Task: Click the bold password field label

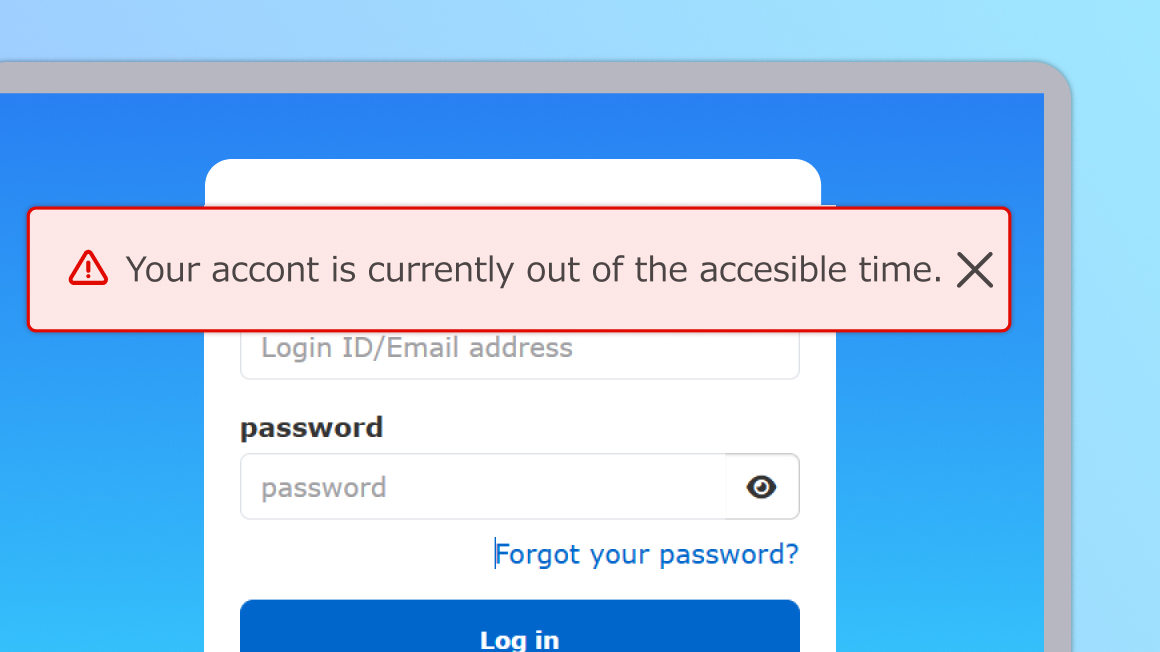Action: (311, 428)
